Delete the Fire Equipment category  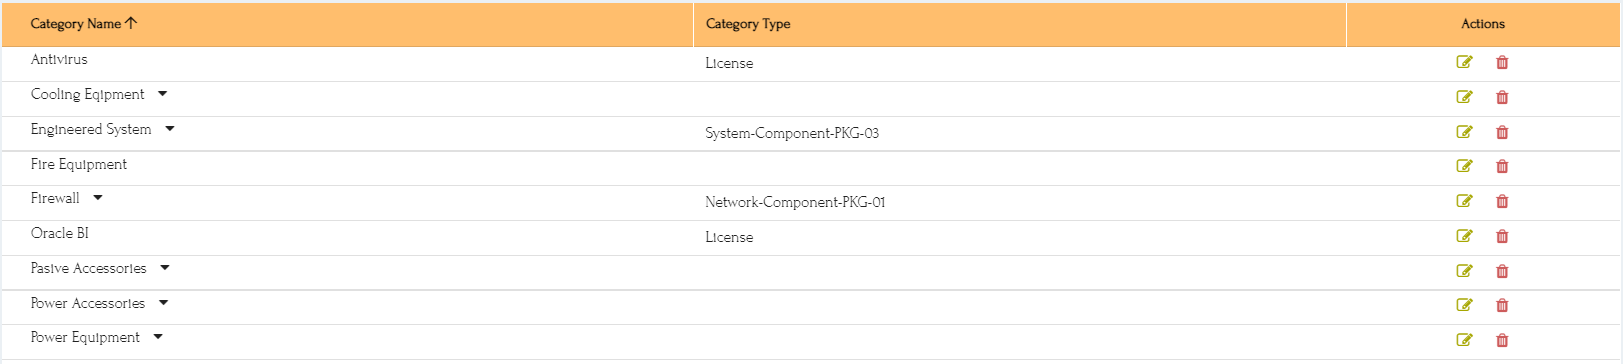click(1502, 166)
